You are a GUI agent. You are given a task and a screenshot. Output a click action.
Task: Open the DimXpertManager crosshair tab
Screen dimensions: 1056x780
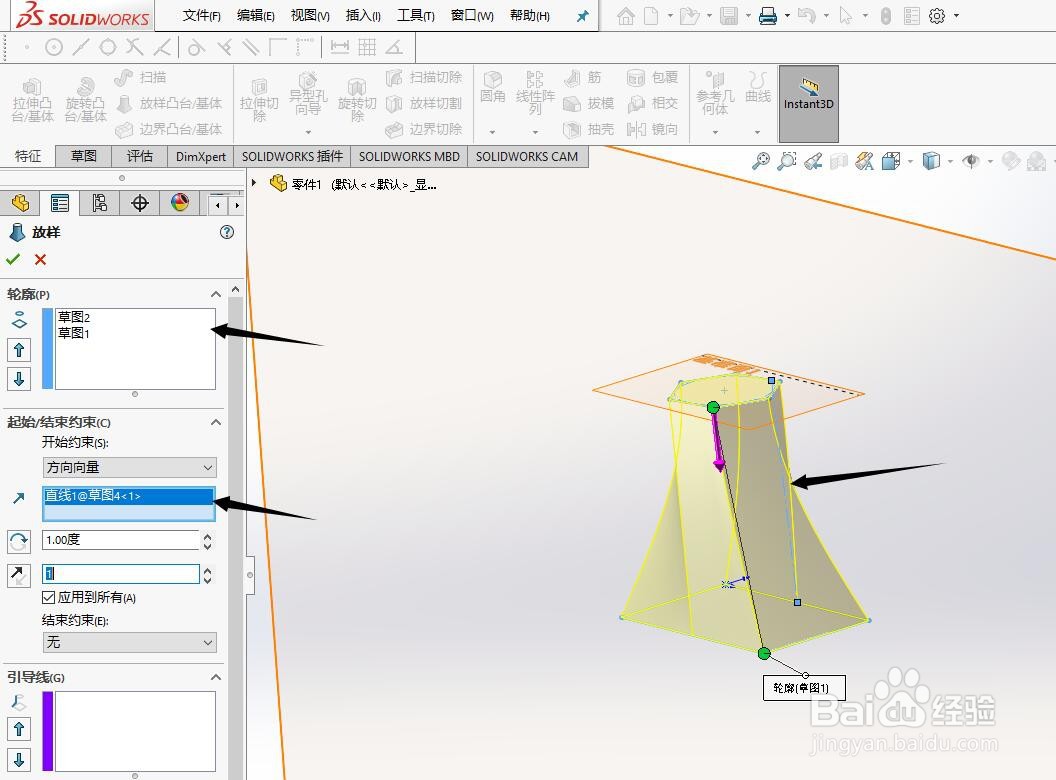139,203
